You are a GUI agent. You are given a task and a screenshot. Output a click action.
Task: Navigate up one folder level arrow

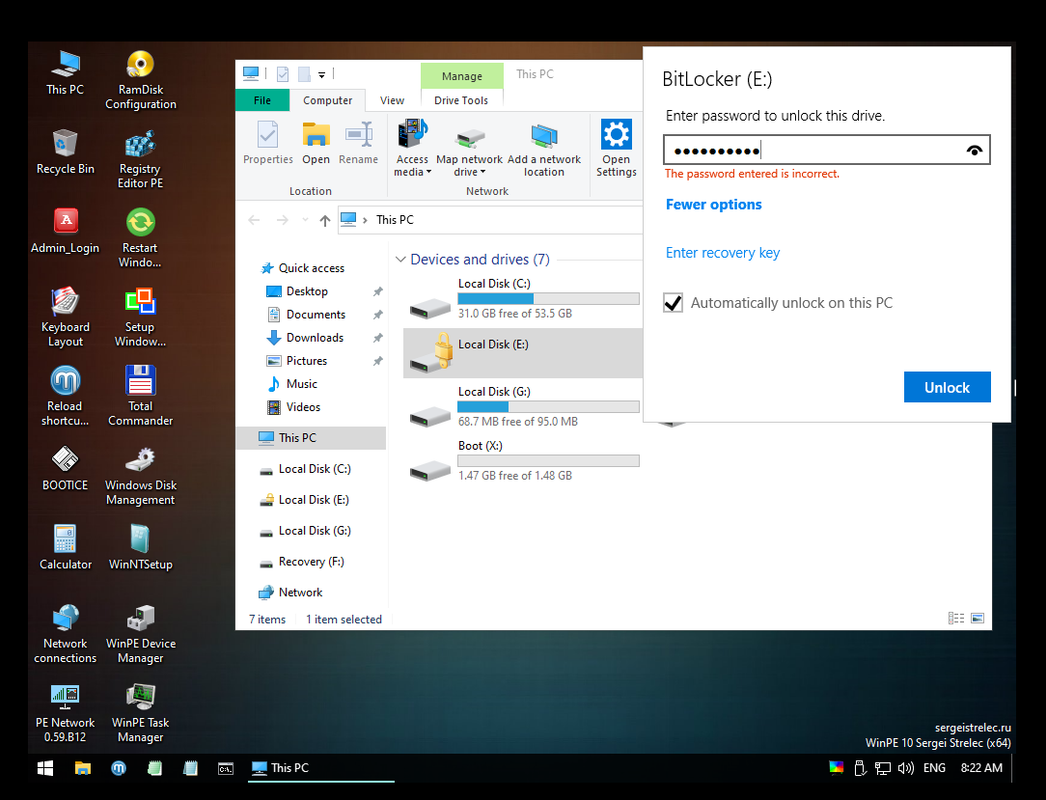point(324,220)
